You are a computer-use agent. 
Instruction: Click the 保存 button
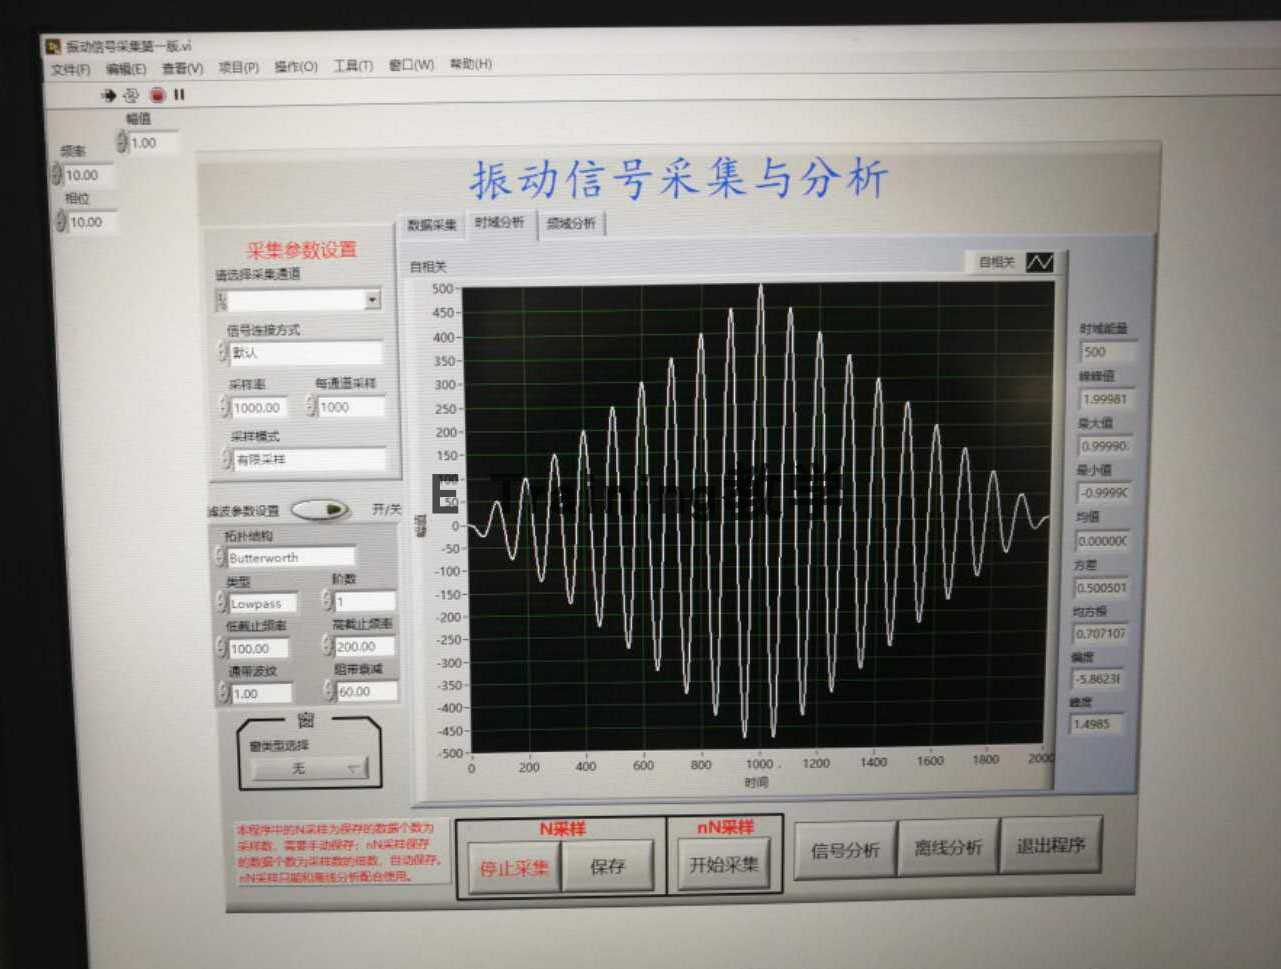[608, 866]
